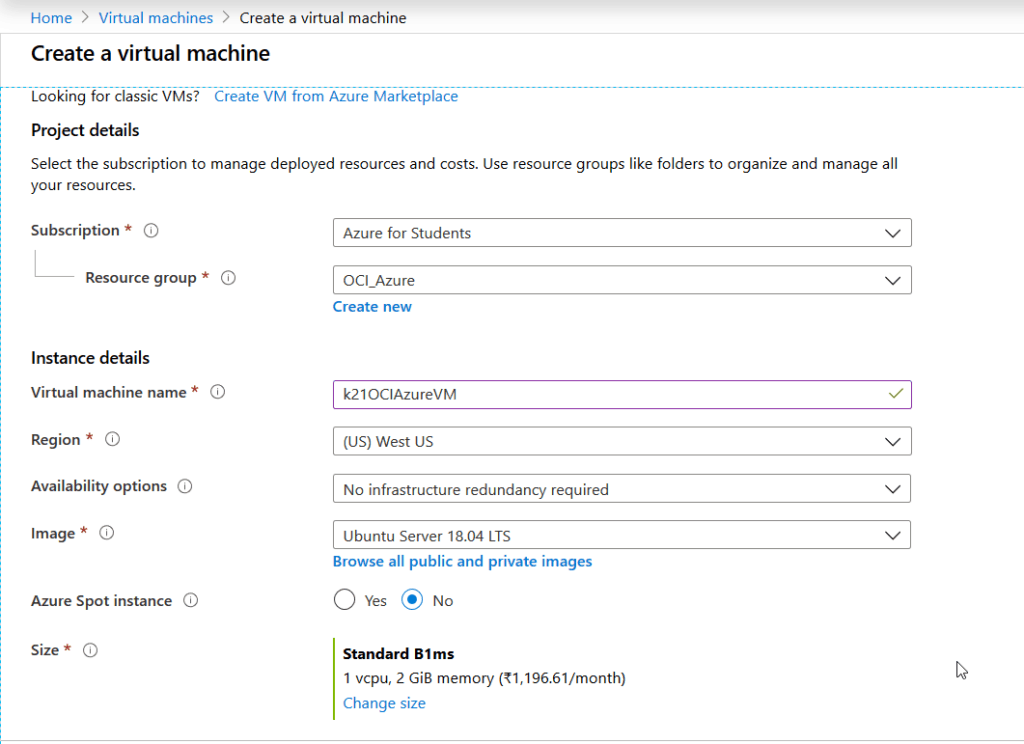This screenshot has height=744, width=1024.
Task: Click the Subscription info icon
Action: pos(151,231)
